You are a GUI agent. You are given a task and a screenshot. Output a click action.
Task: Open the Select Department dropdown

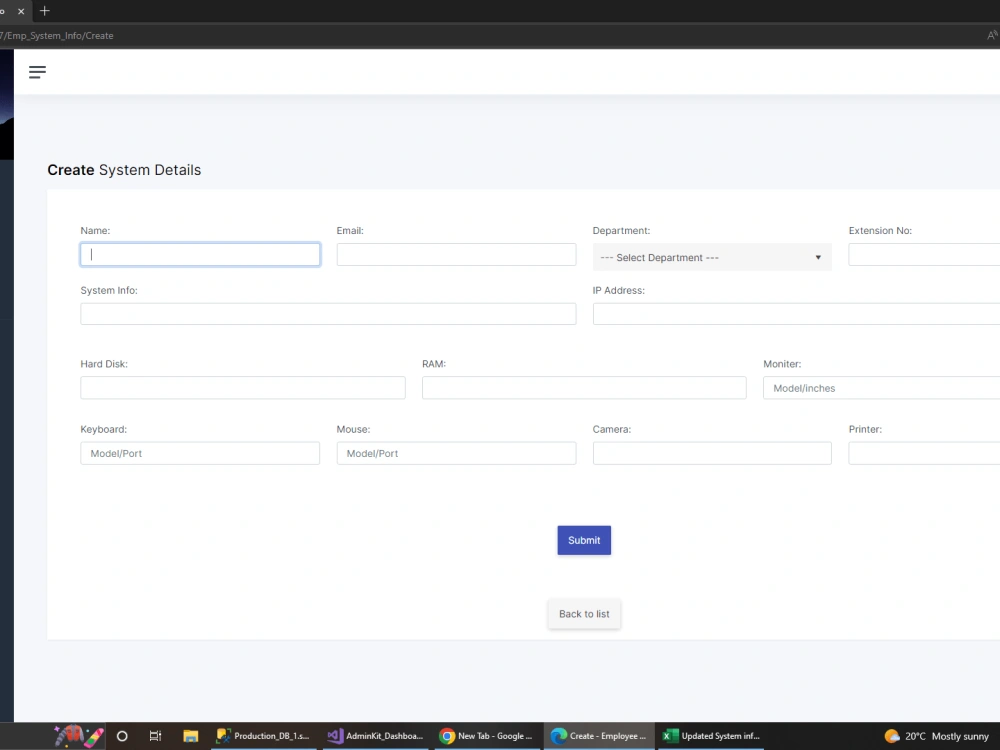tap(712, 257)
